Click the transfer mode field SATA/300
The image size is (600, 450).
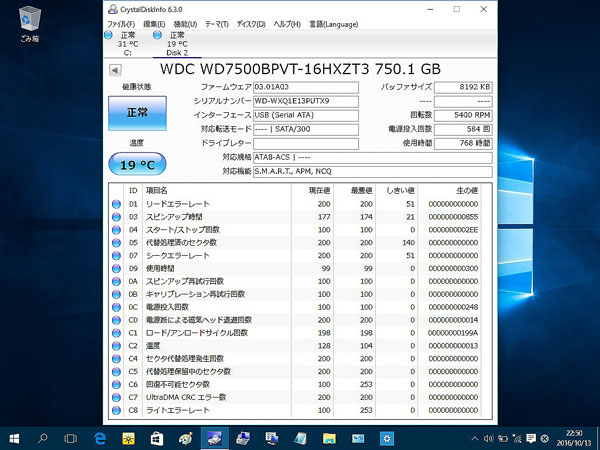306,129
